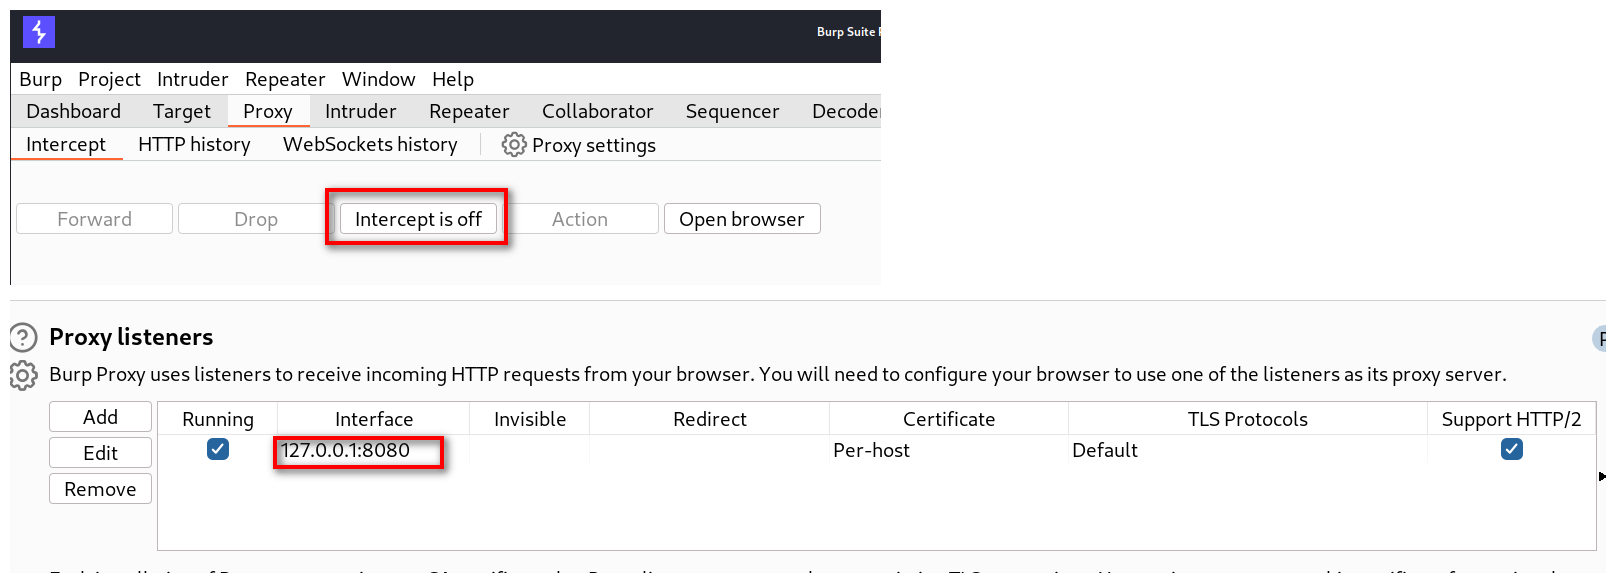Viewport: 1606px width, 583px height.
Task: Switch to the WebSockets history tab
Action: point(370,145)
